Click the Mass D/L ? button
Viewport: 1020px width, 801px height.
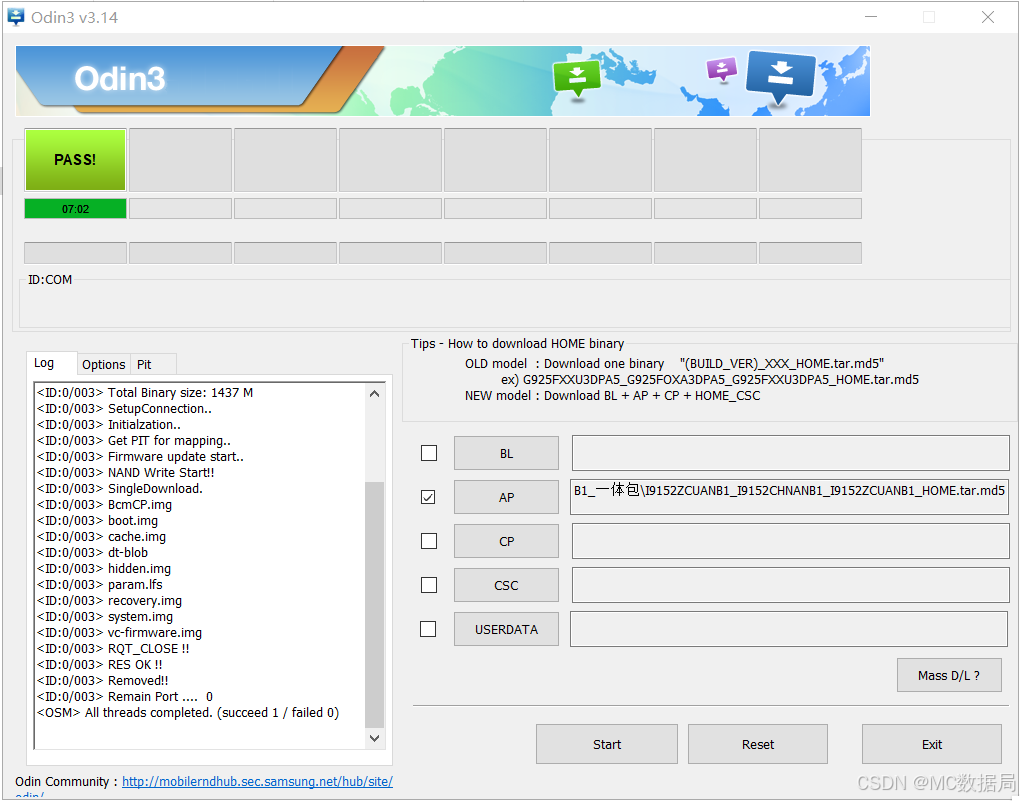pyautogui.click(x=948, y=675)
